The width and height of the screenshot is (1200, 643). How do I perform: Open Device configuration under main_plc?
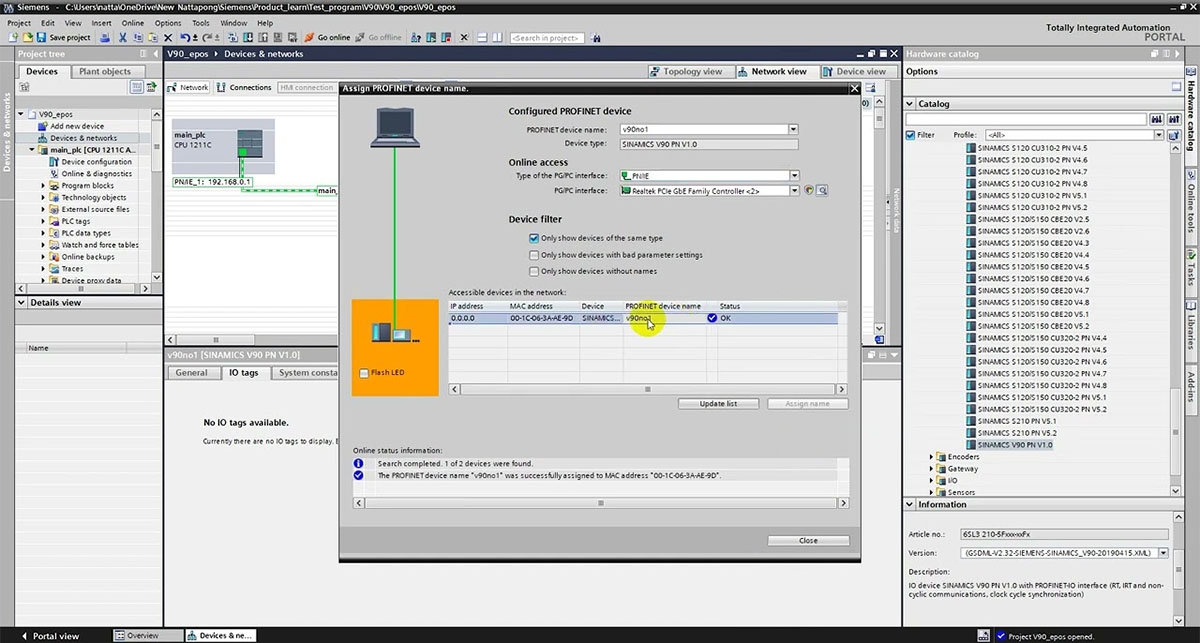click(96, 162)
